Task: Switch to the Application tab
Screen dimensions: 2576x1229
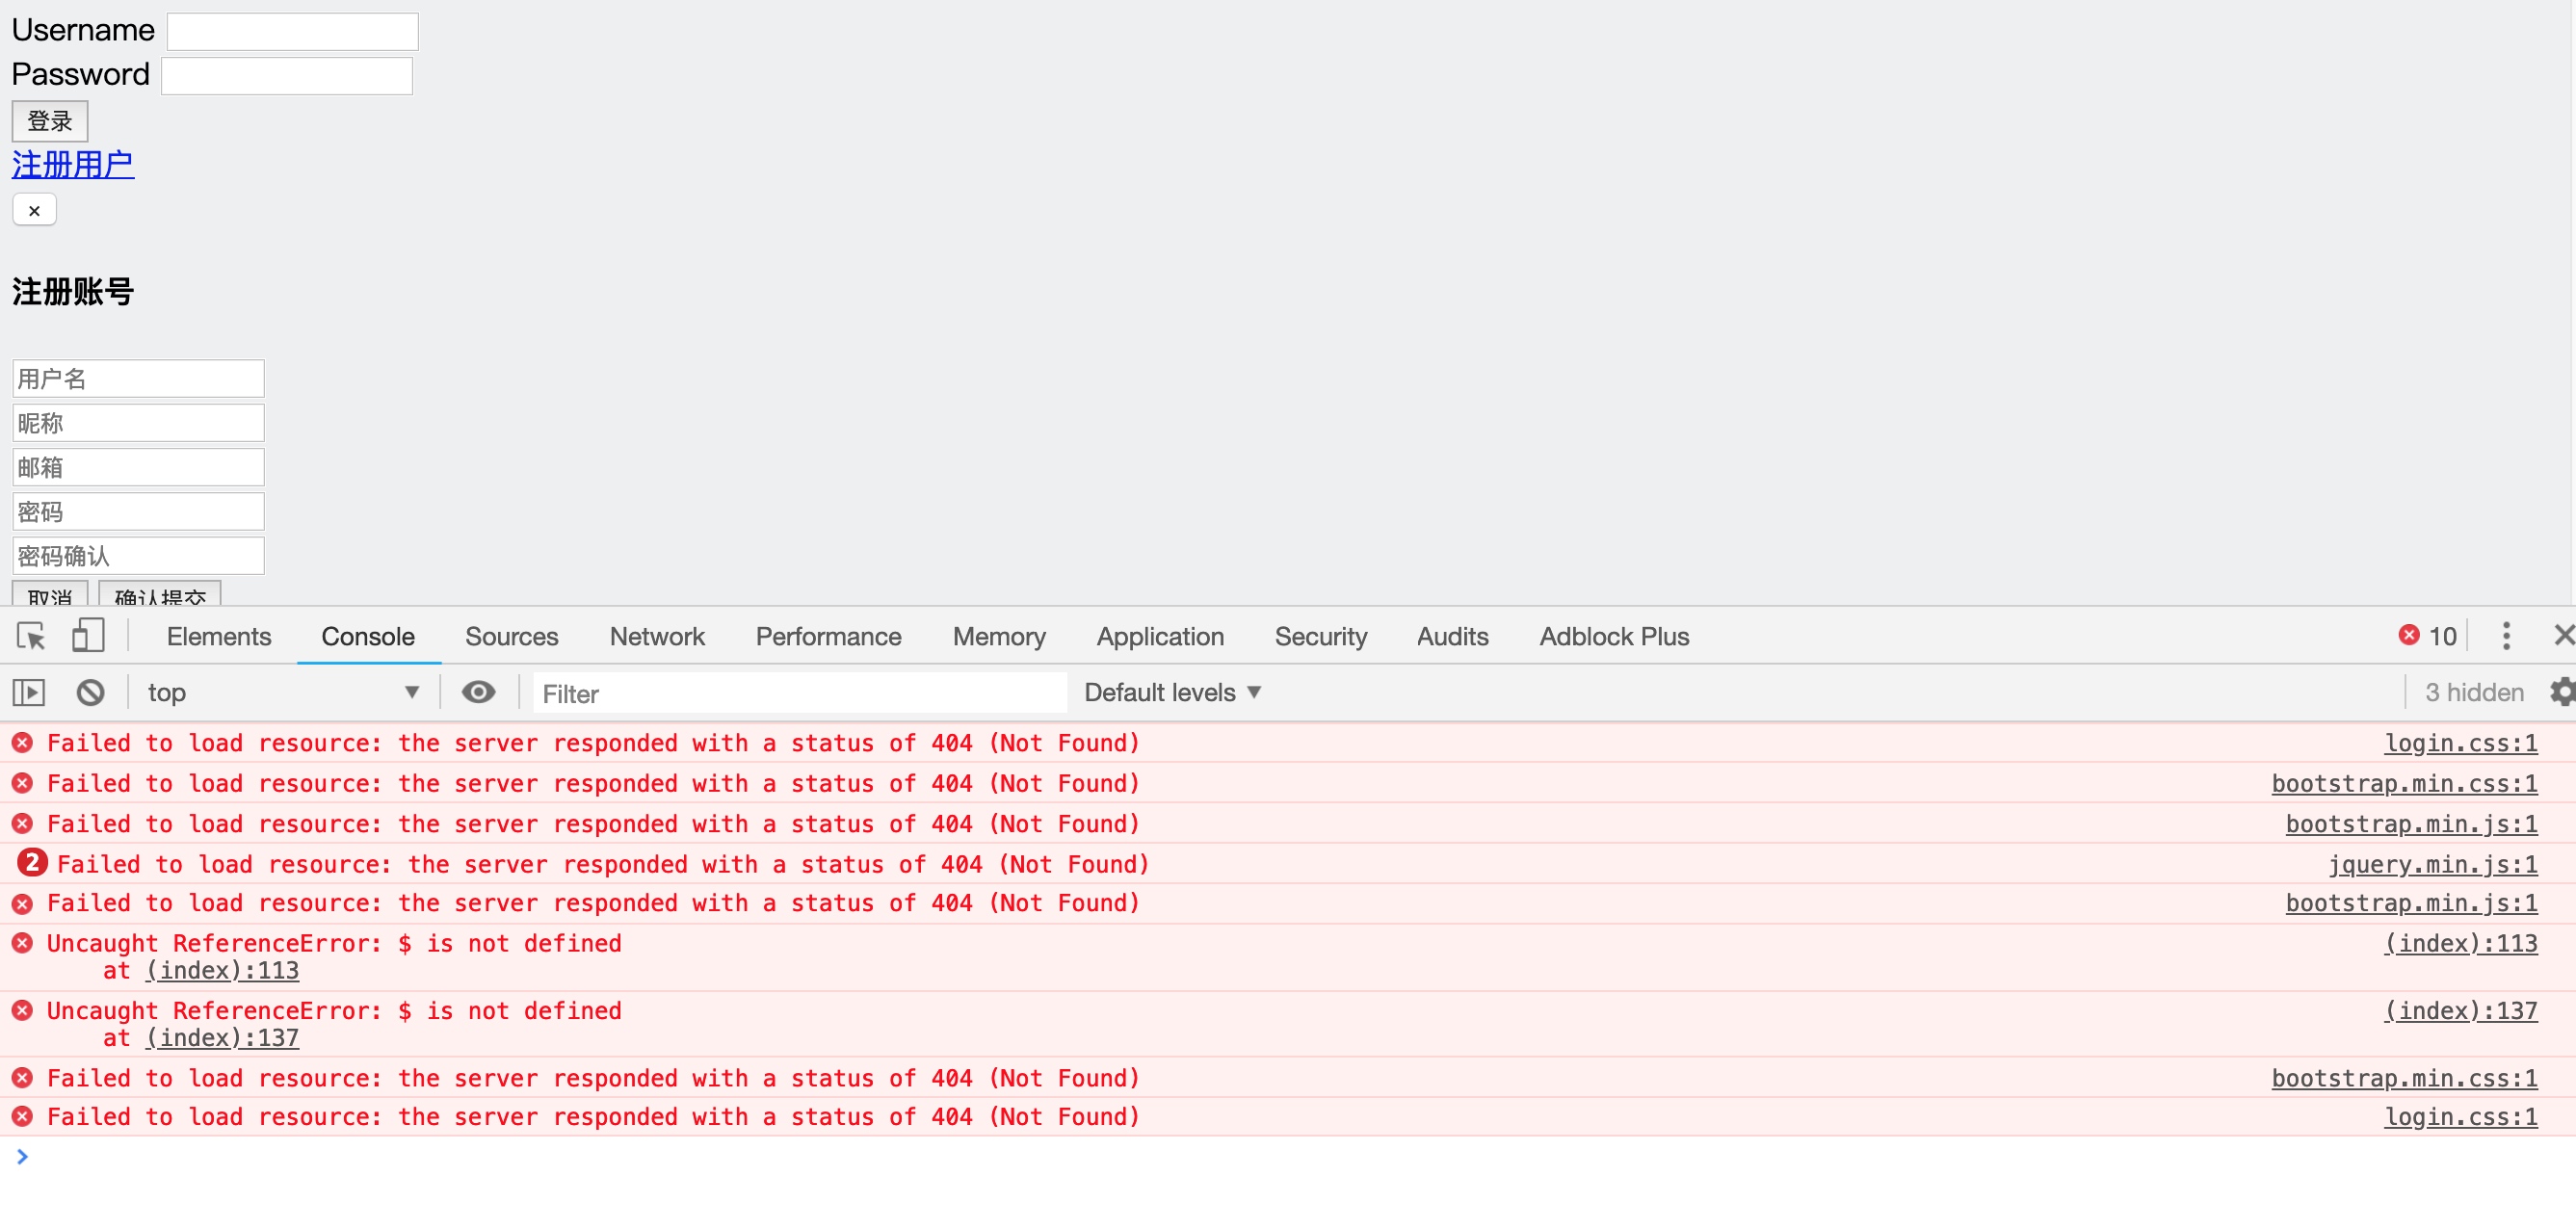Action: click(x=1159, y=636)
